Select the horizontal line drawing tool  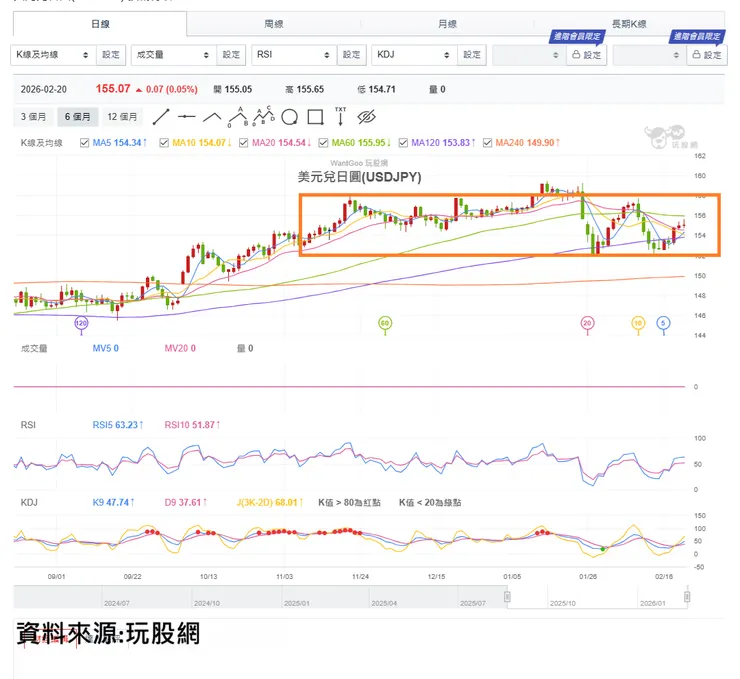click(x=187, y=117)
